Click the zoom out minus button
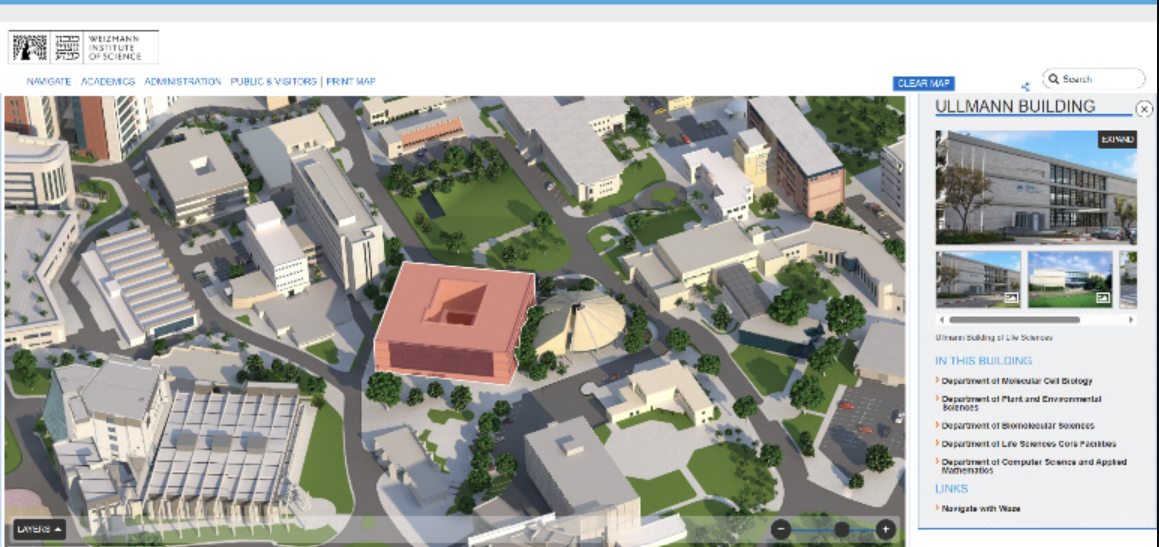Image resolution: width=1159 pixels, height=547 pixels. click(781, 529)
